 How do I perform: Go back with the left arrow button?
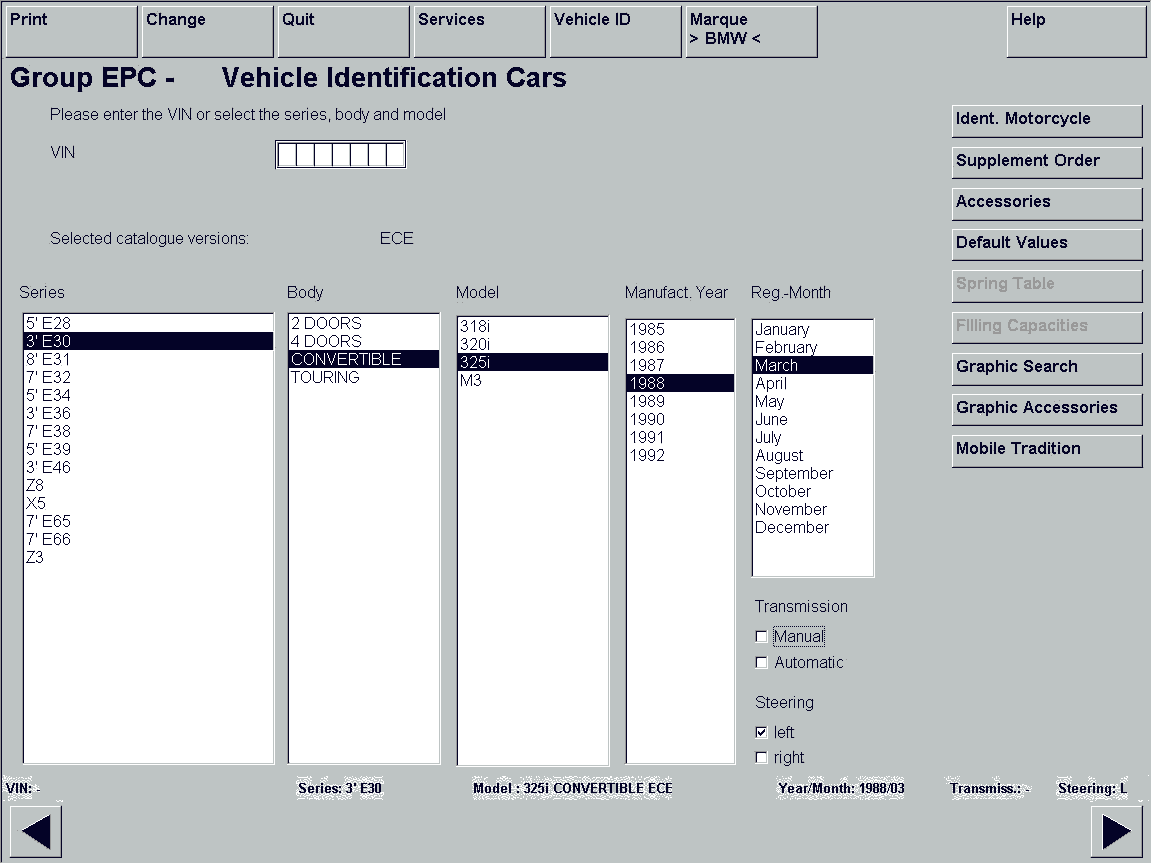(35, 832)
